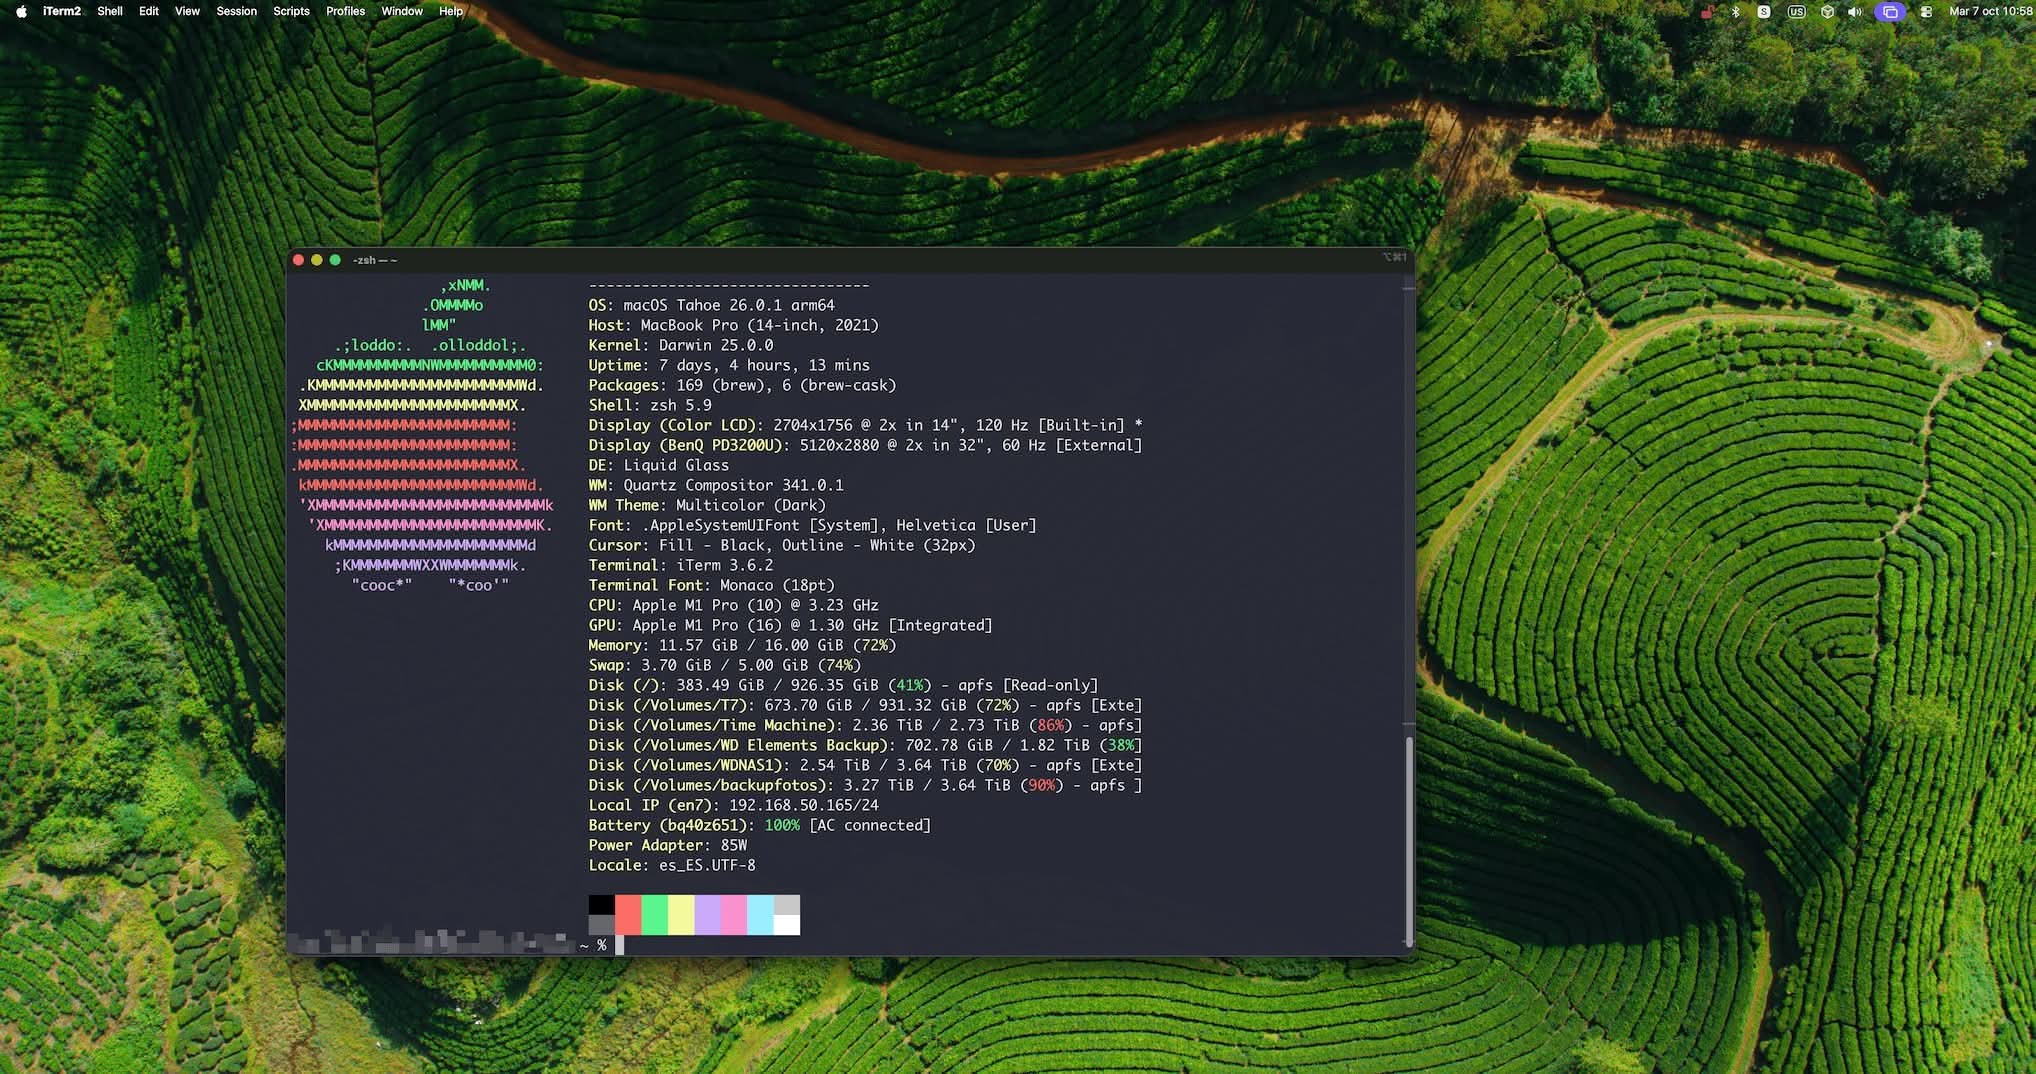Image resolution: width=2036 pixels, height=1074 pixels.
Task: Click the terminal window's vertical scrollbar
Action: click(1409, 840)
